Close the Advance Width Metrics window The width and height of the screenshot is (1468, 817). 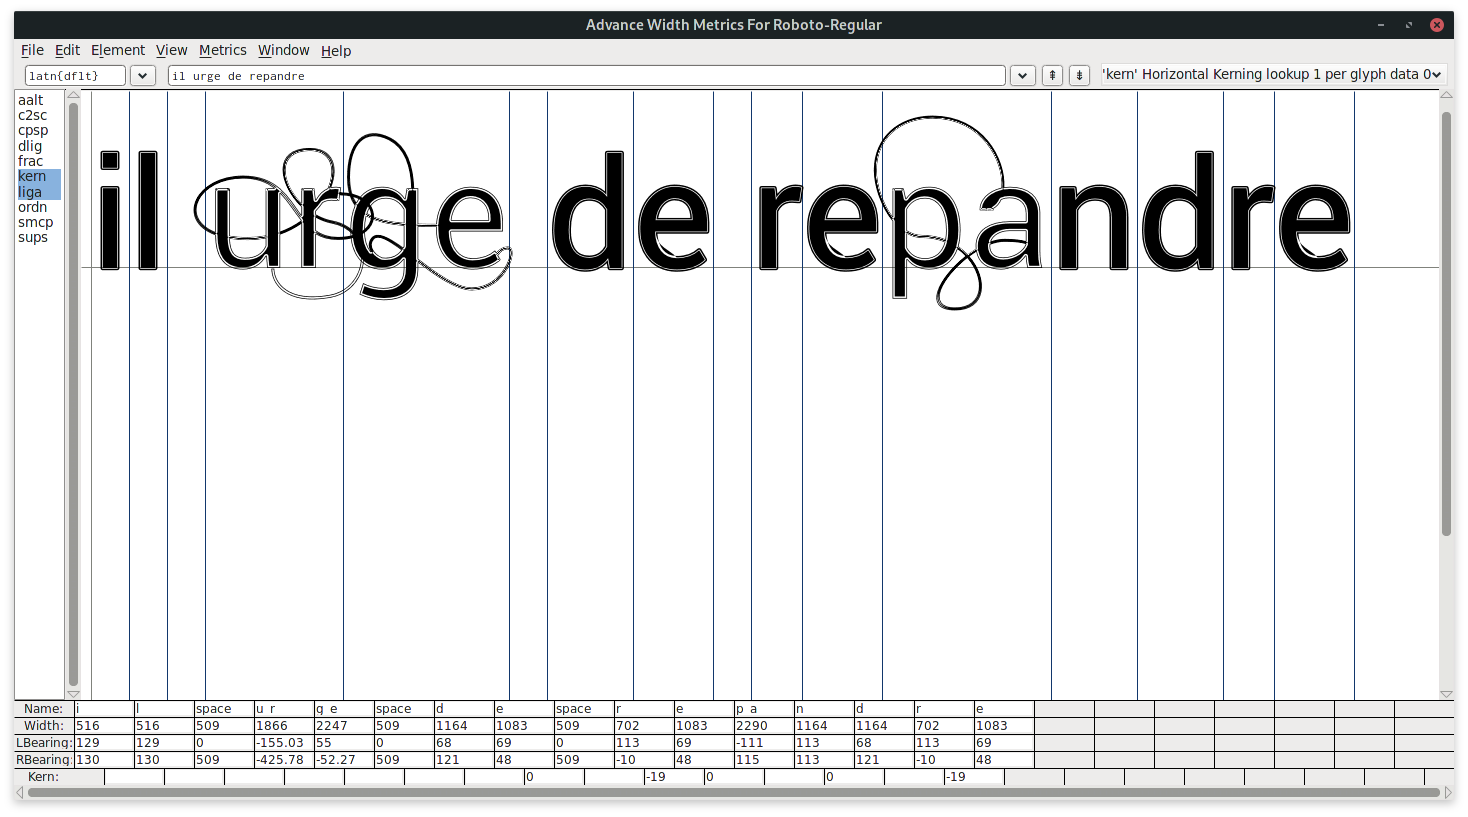[x=1437, y=25]
